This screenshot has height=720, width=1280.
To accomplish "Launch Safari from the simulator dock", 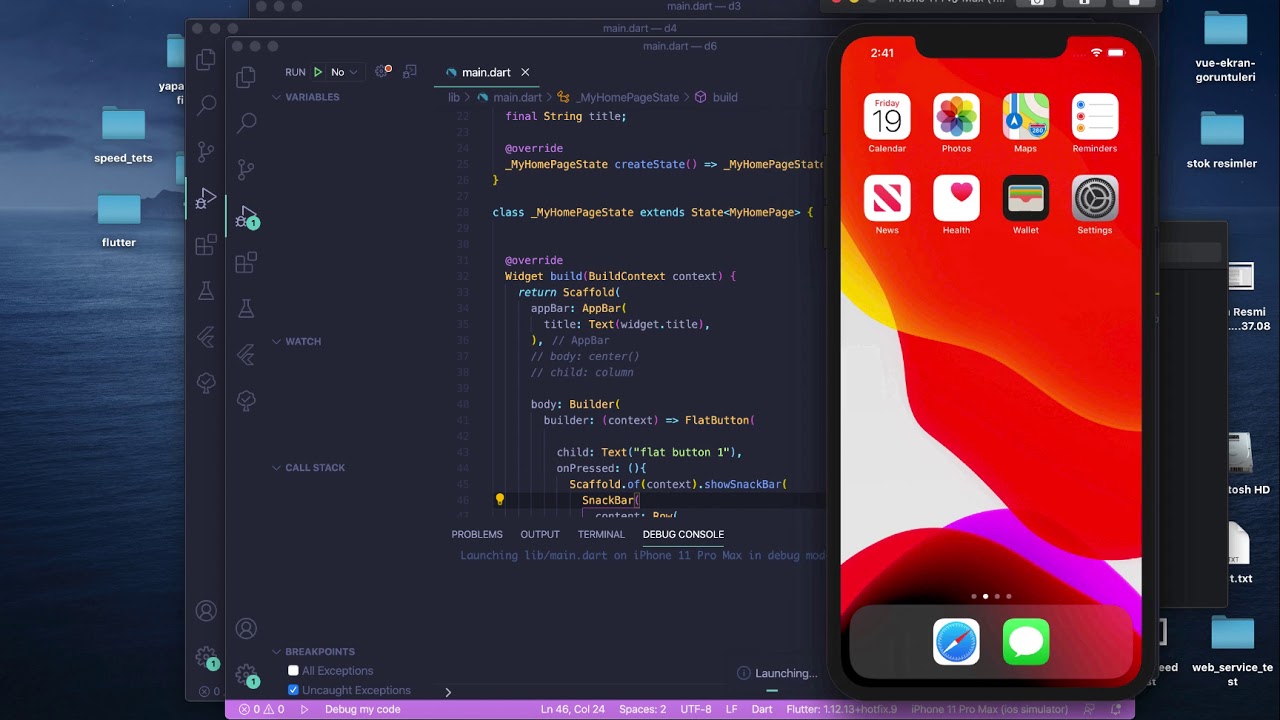I will tap(956, 642).
